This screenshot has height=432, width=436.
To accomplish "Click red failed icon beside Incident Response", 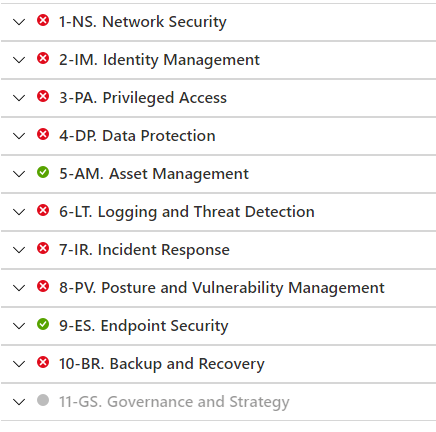I will coord(43,248).
